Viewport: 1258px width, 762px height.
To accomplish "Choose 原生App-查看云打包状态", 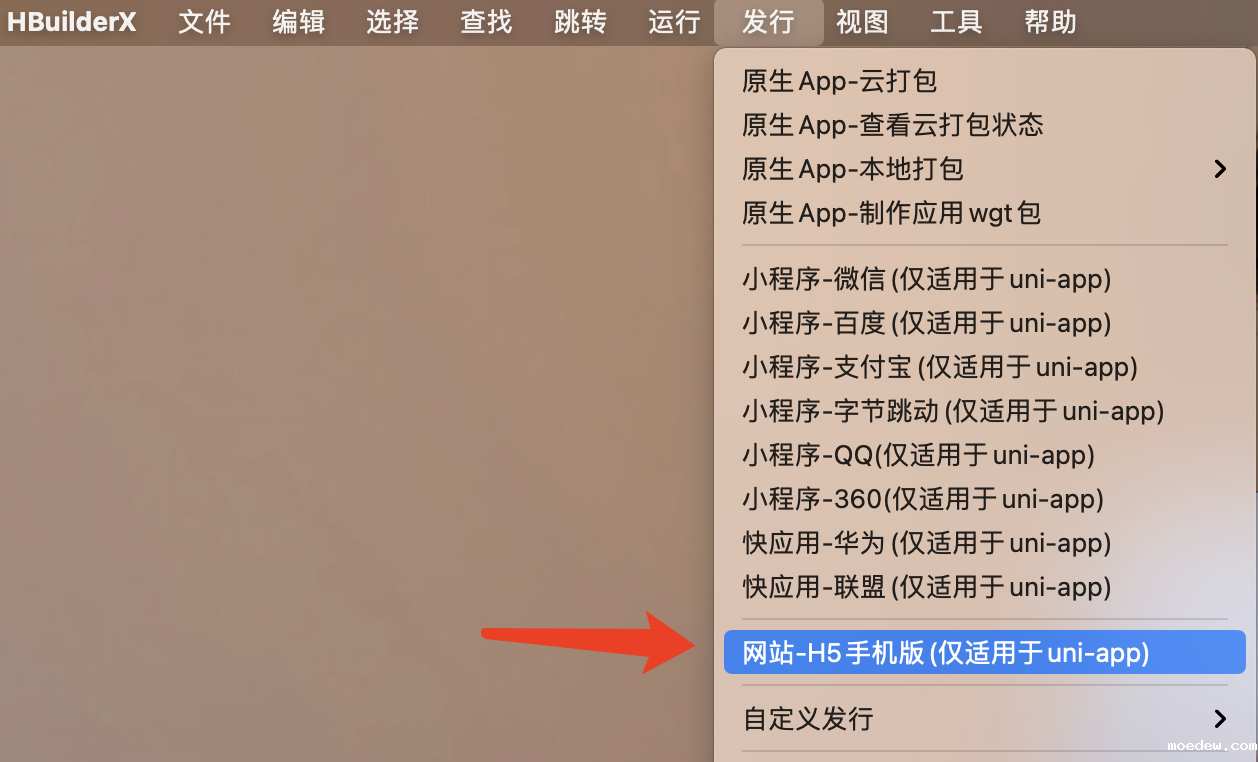I will coord(985,125).
